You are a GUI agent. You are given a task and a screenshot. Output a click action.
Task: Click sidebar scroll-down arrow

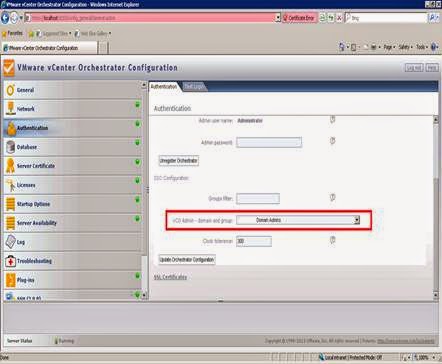[144, 295]
